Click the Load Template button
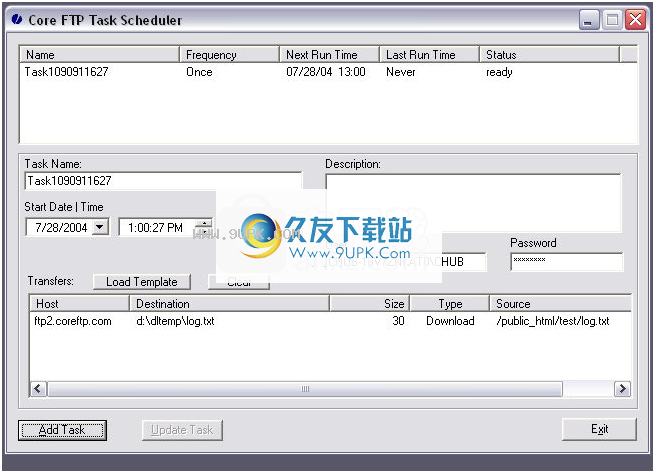This screenshot has height=473, width=658. click(x=142, y=282)
